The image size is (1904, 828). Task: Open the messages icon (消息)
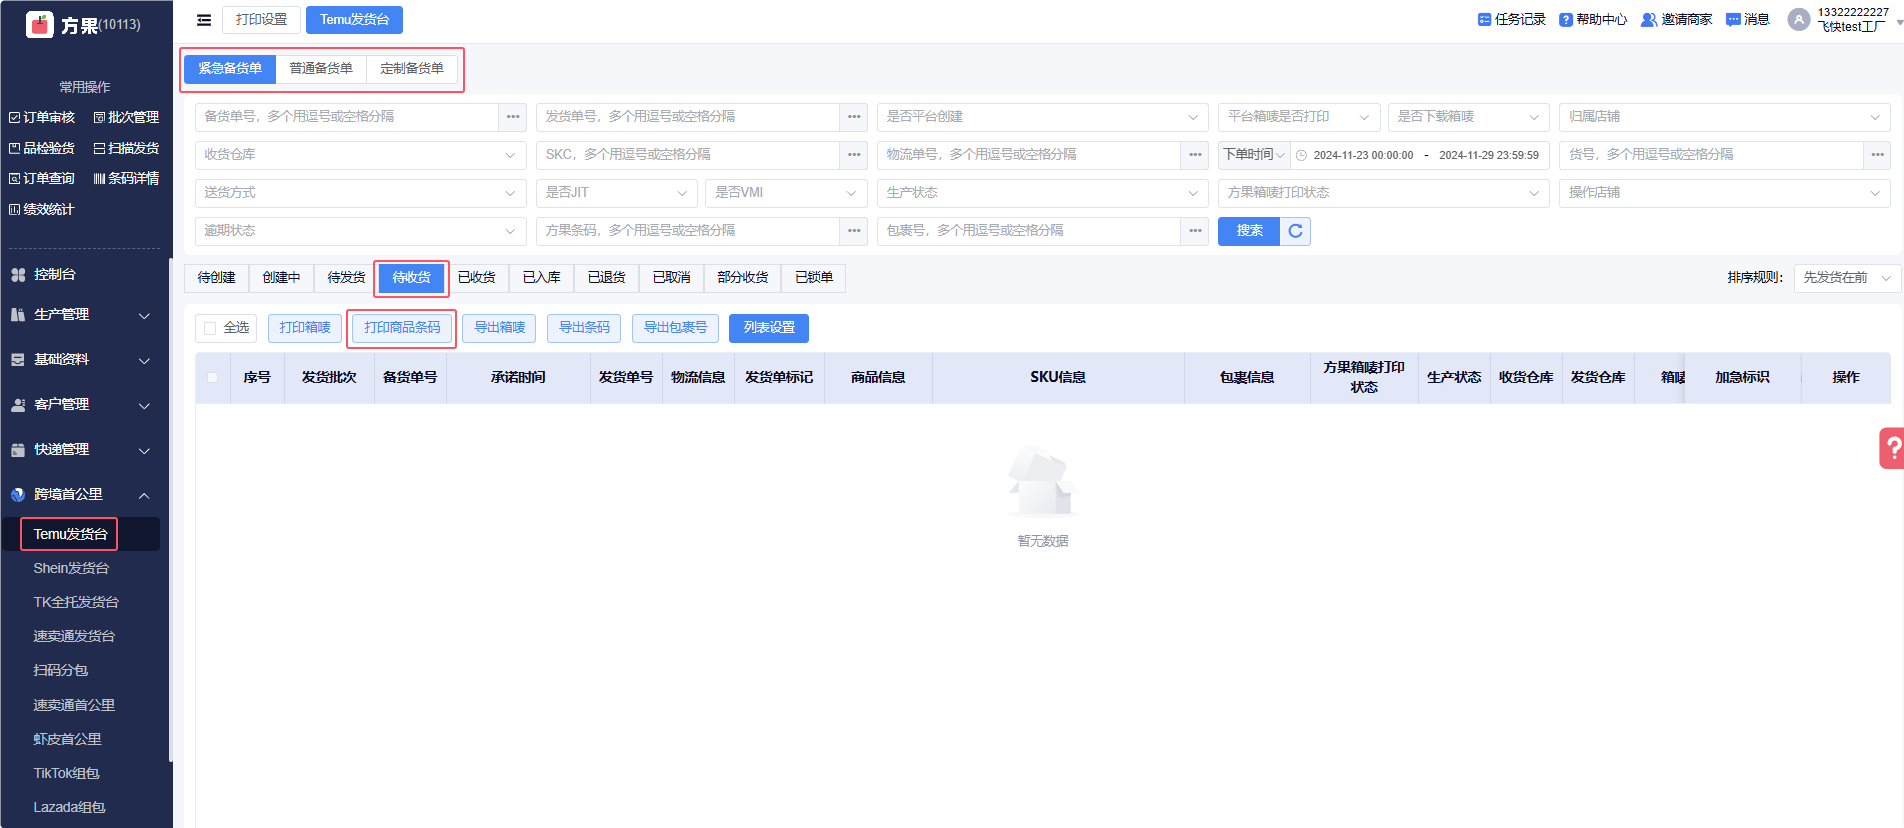pos(1733,20)
